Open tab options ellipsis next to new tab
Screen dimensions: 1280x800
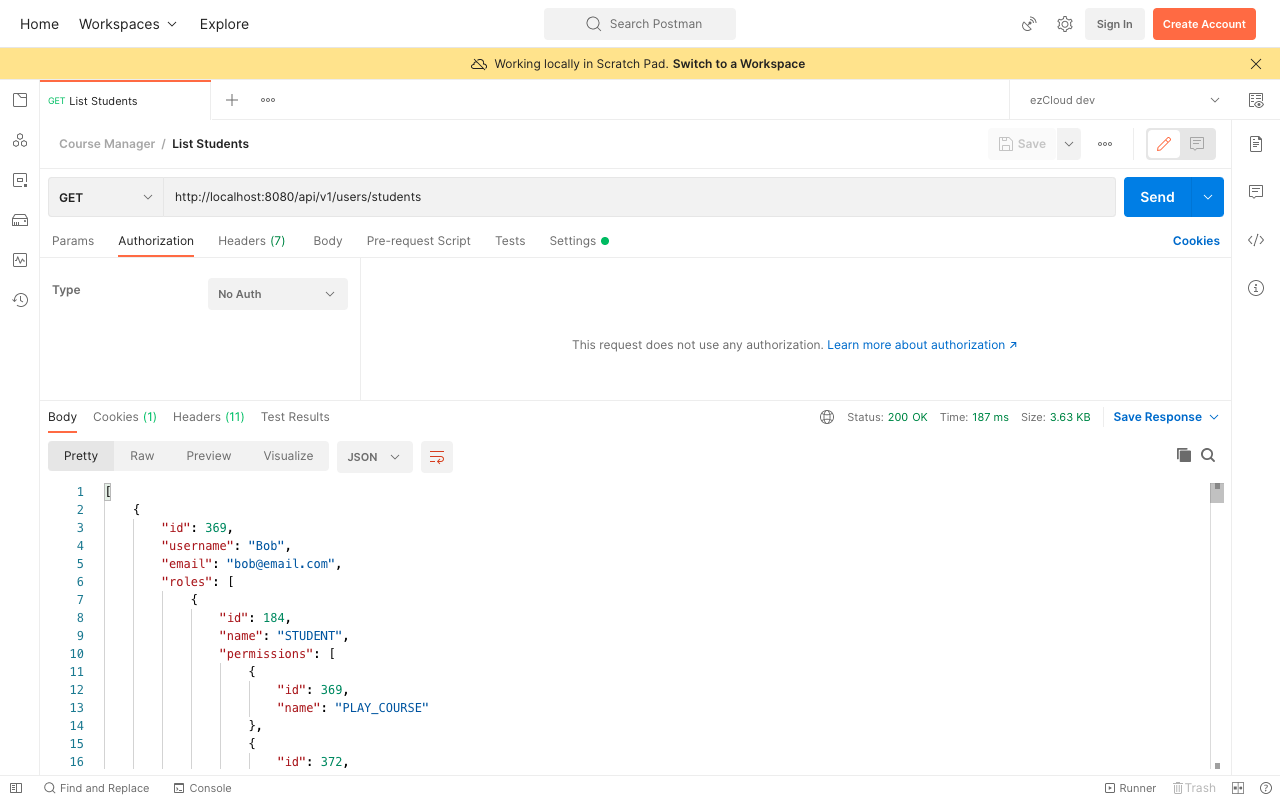point(268,100)
